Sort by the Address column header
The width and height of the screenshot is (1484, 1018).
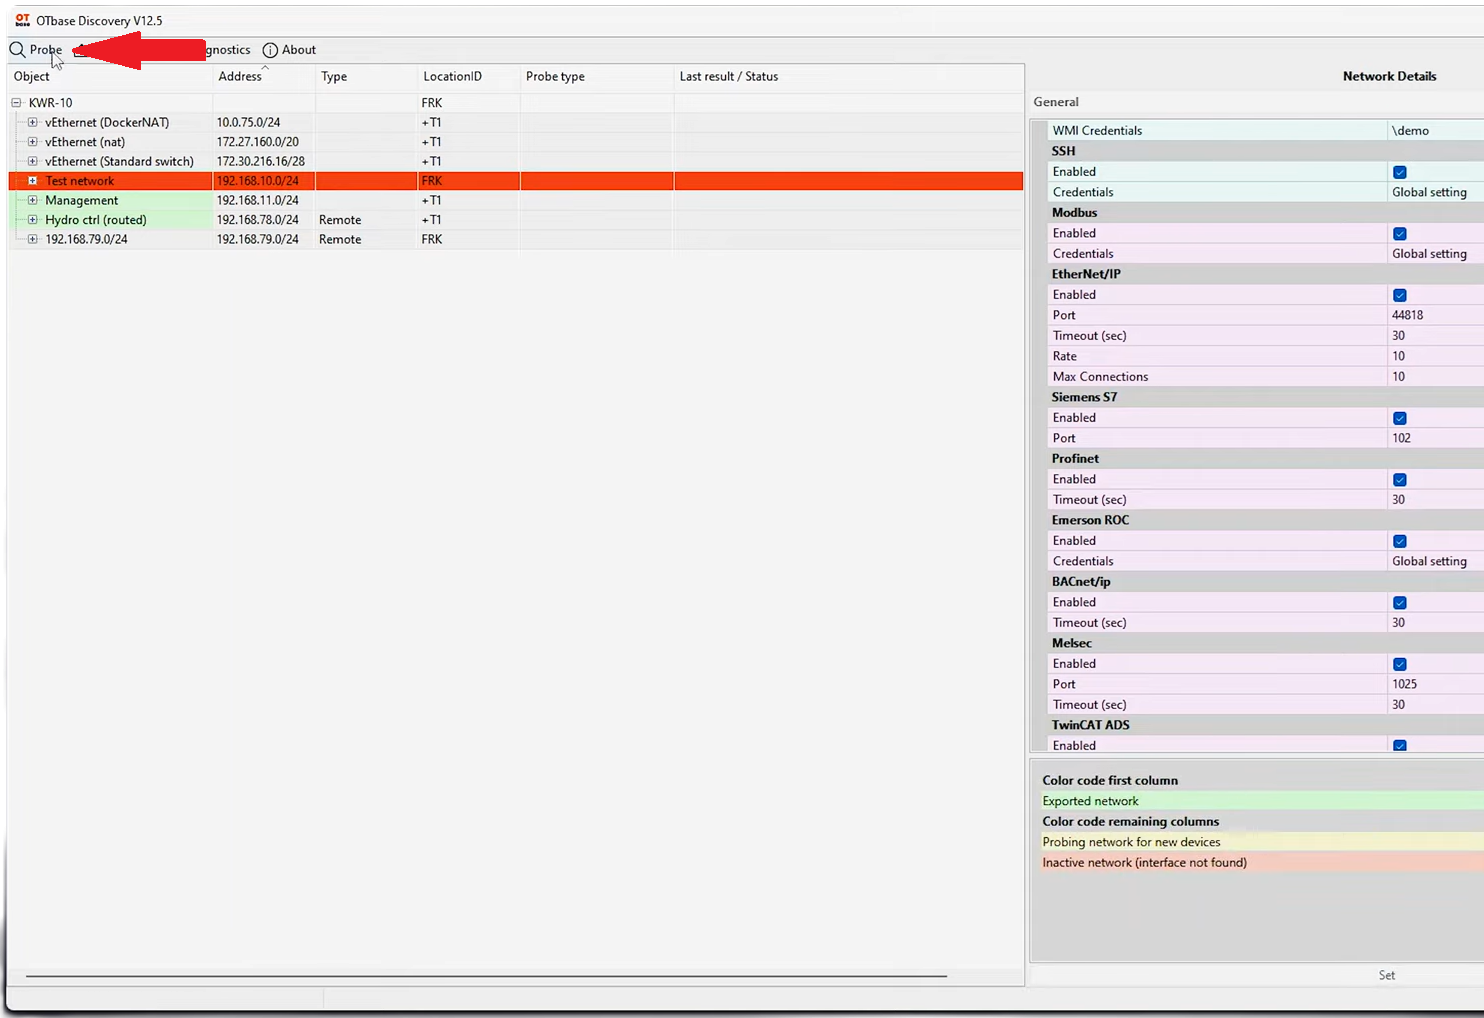pyautogui.click(x=264, y=77)
